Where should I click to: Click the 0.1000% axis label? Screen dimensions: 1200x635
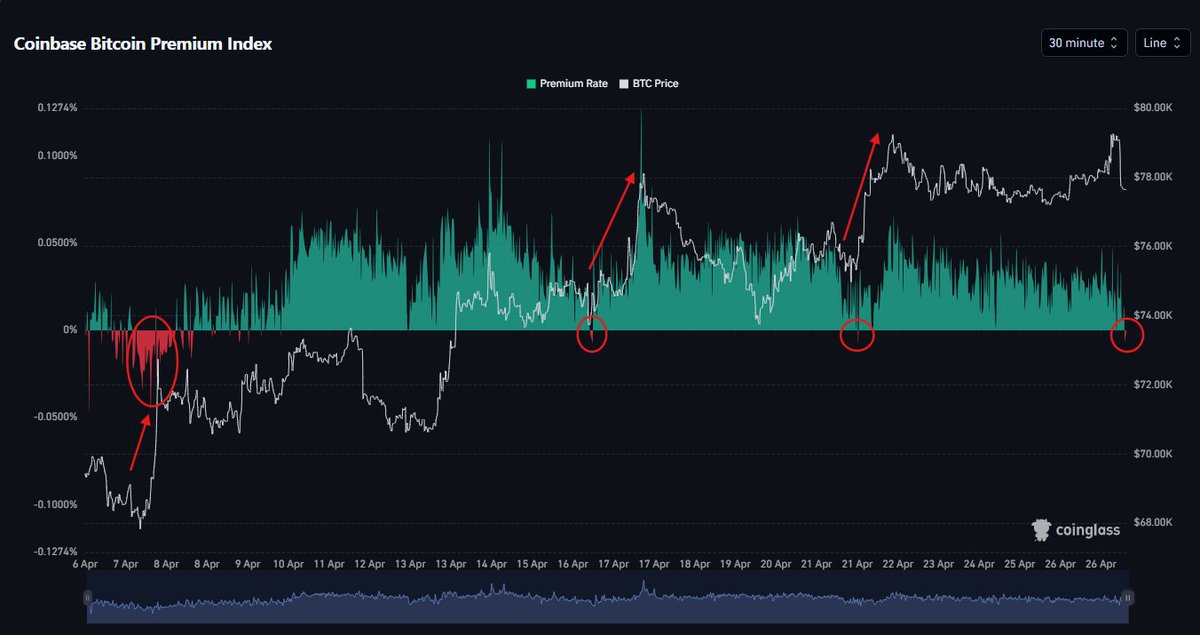(x=56, y=156)
